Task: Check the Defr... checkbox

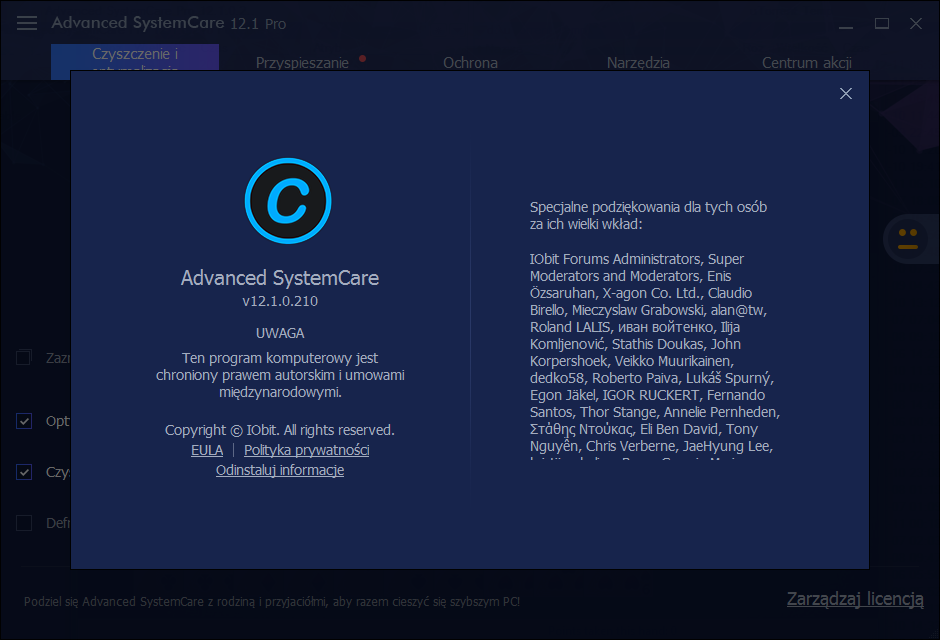Action: pyautogui.click(x=24, y=523)
